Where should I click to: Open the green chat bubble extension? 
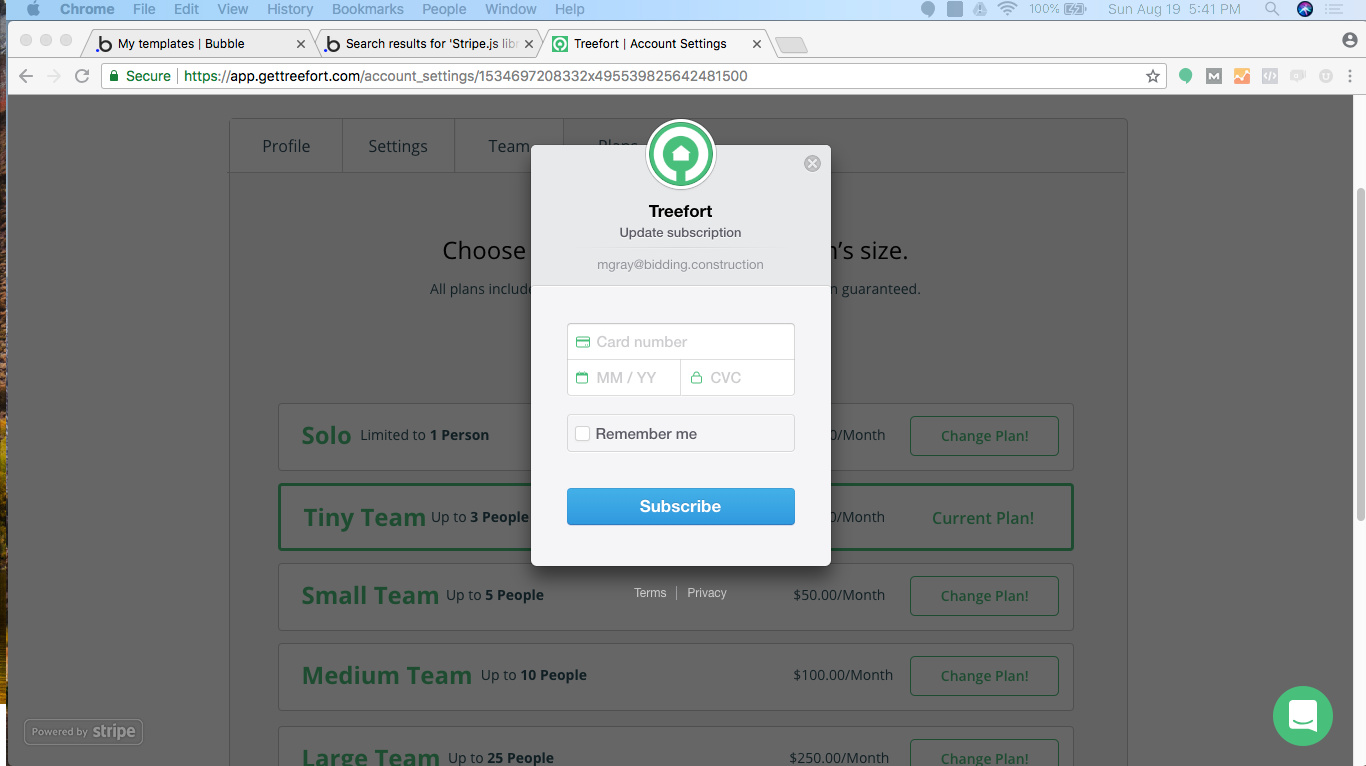click(1186, 76)
